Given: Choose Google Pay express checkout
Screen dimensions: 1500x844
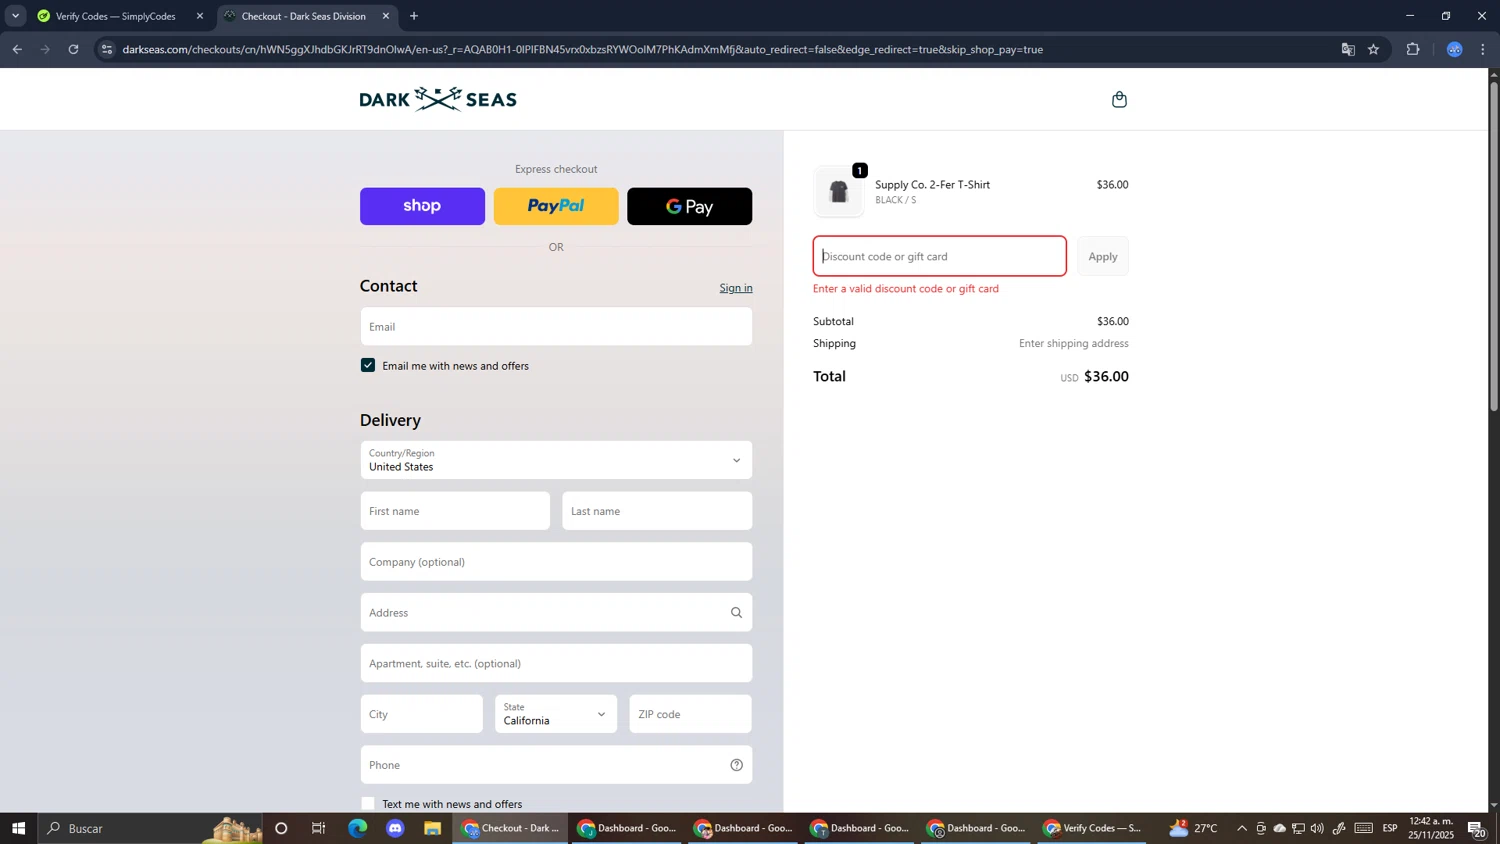Looking at the screenshot, I should pos(690,206).
